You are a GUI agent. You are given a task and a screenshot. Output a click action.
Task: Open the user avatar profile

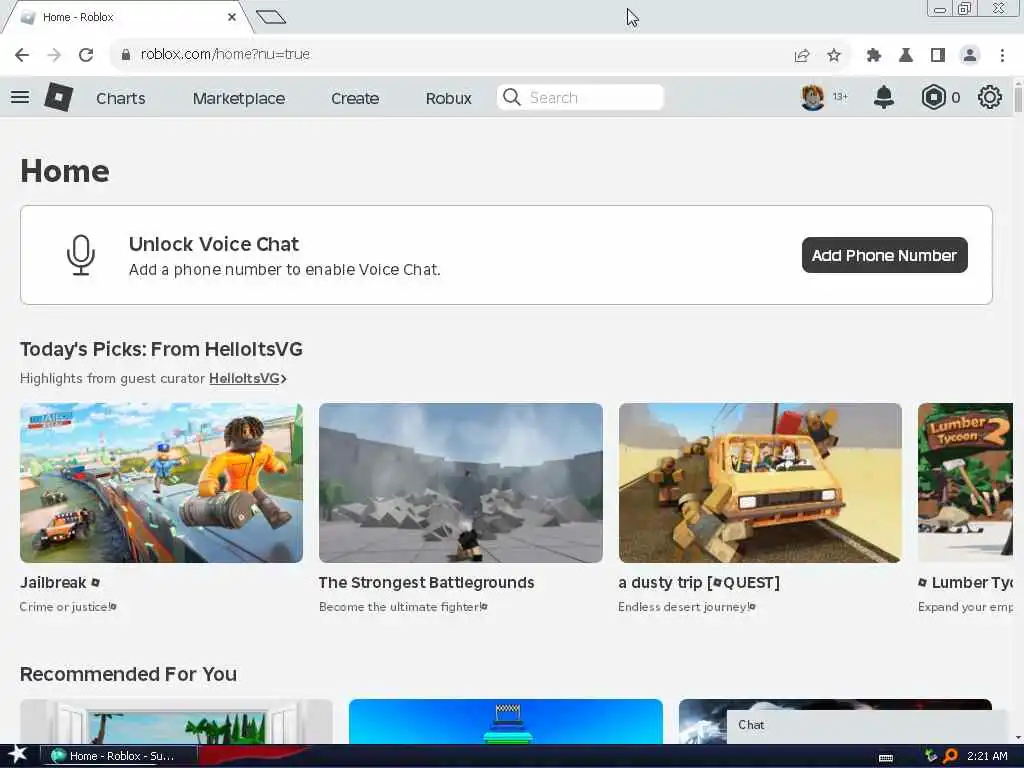click(812, 97)
